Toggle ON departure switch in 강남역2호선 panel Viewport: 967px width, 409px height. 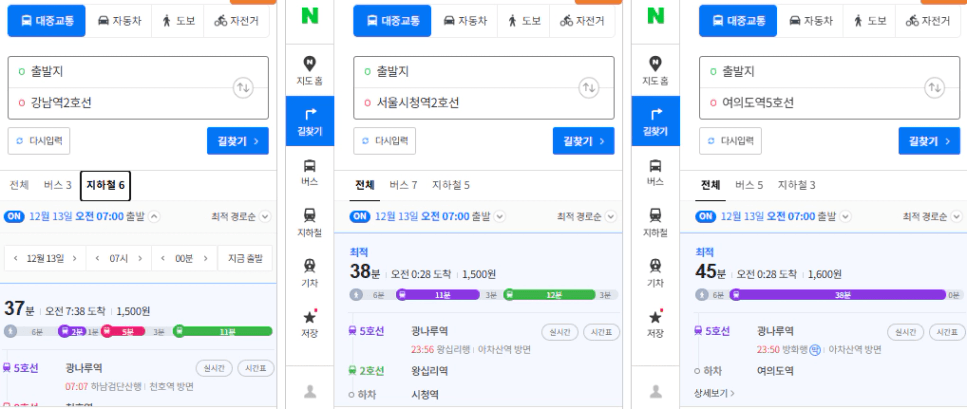[14, 217]
